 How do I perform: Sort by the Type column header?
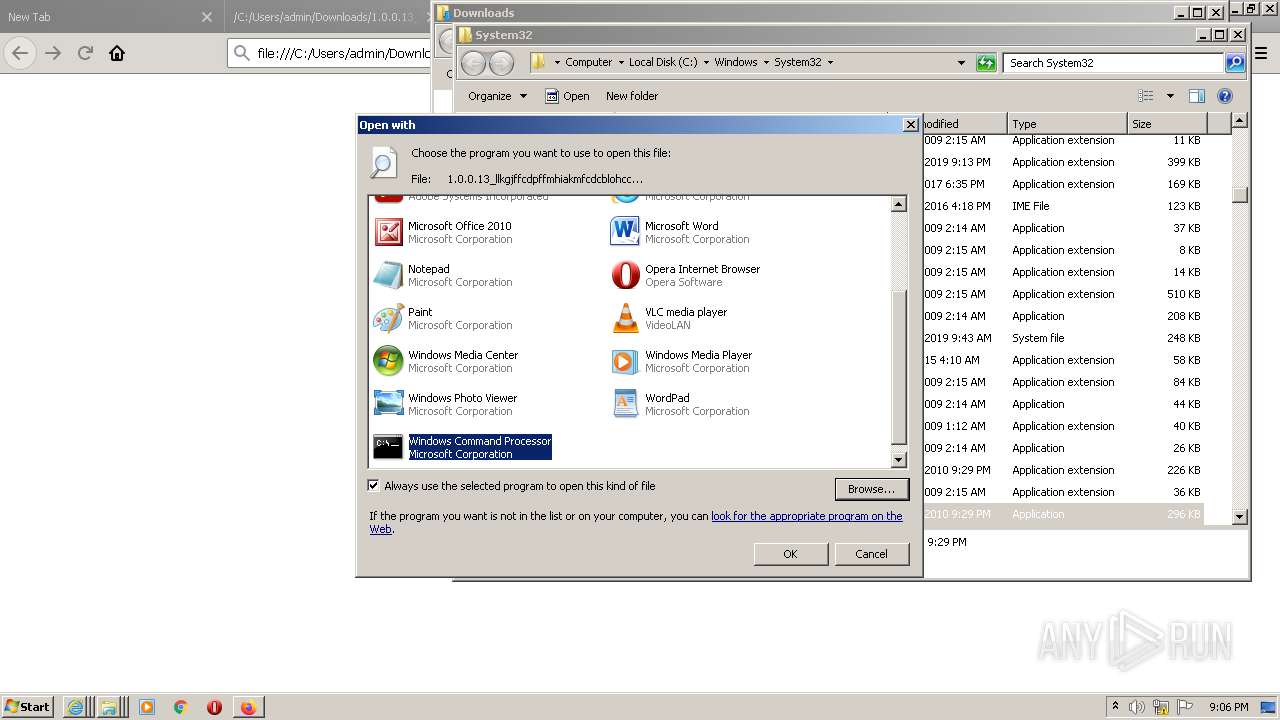point(1067,124)
